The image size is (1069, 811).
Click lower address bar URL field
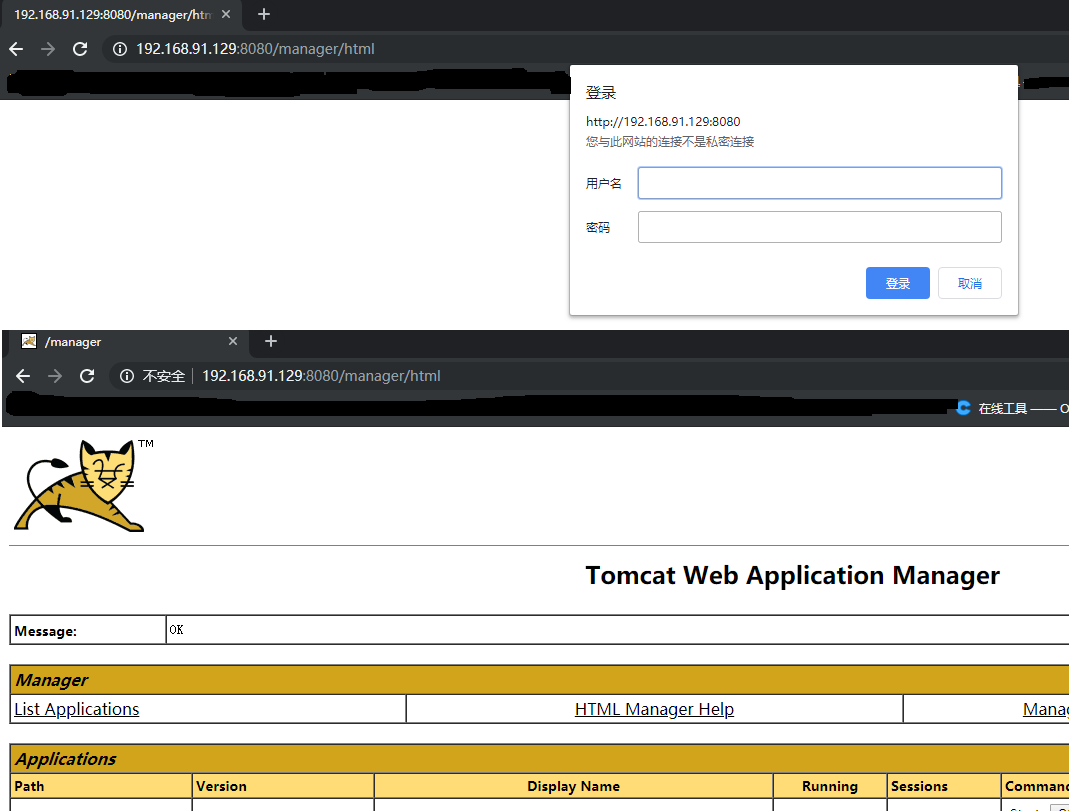tap(321, 376)
